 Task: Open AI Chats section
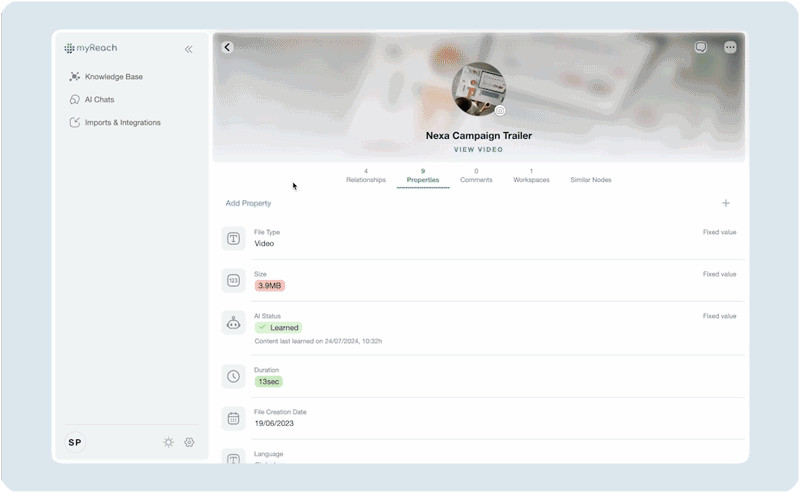[98, 99]
